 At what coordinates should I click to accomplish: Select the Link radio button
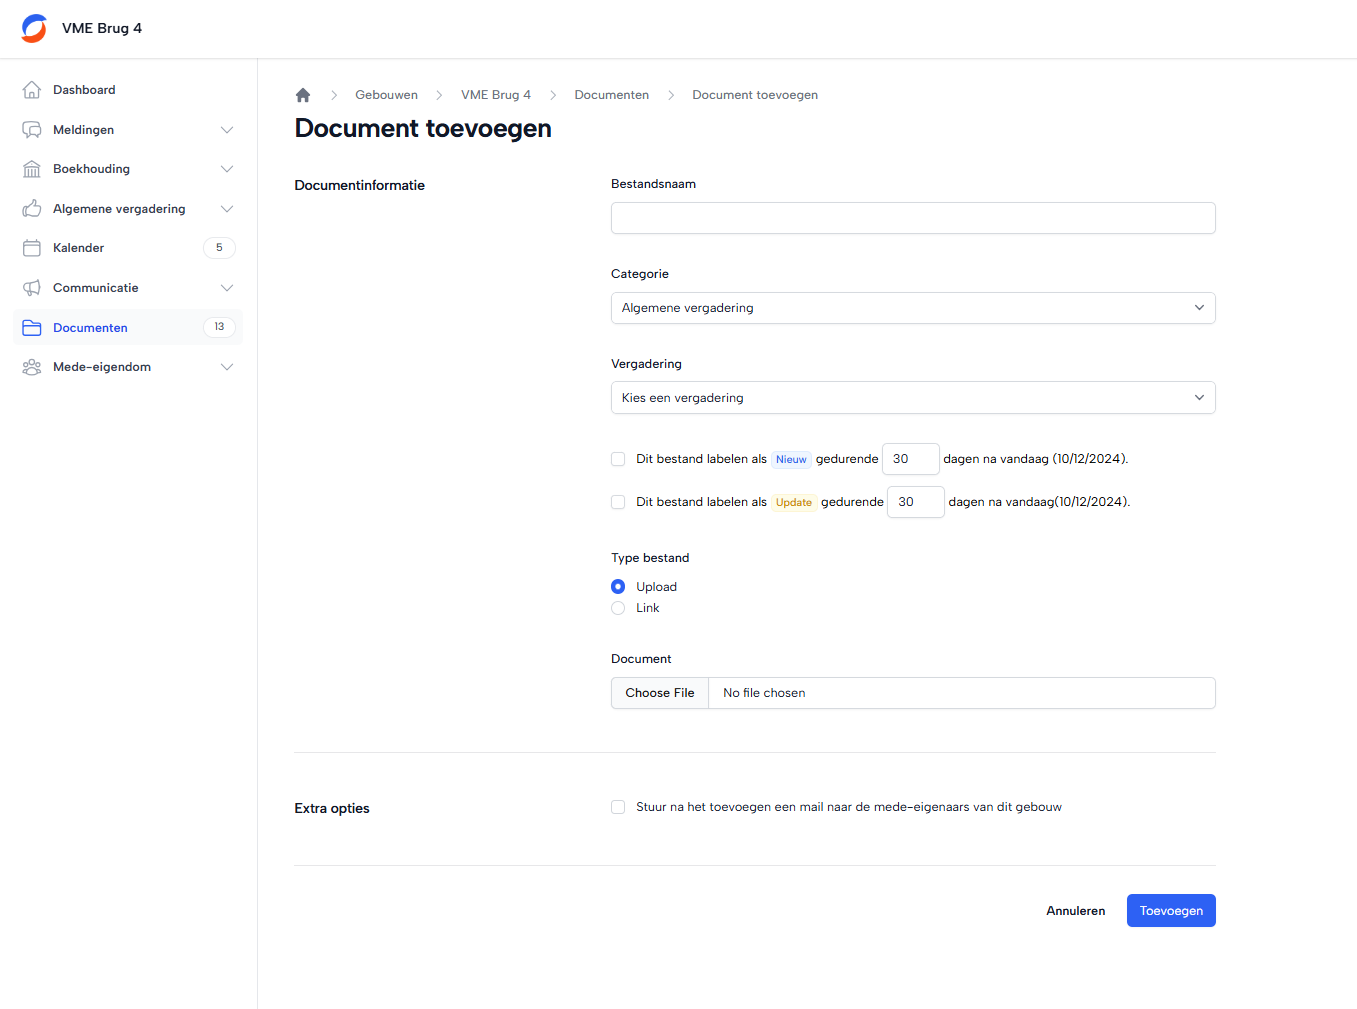618,608
